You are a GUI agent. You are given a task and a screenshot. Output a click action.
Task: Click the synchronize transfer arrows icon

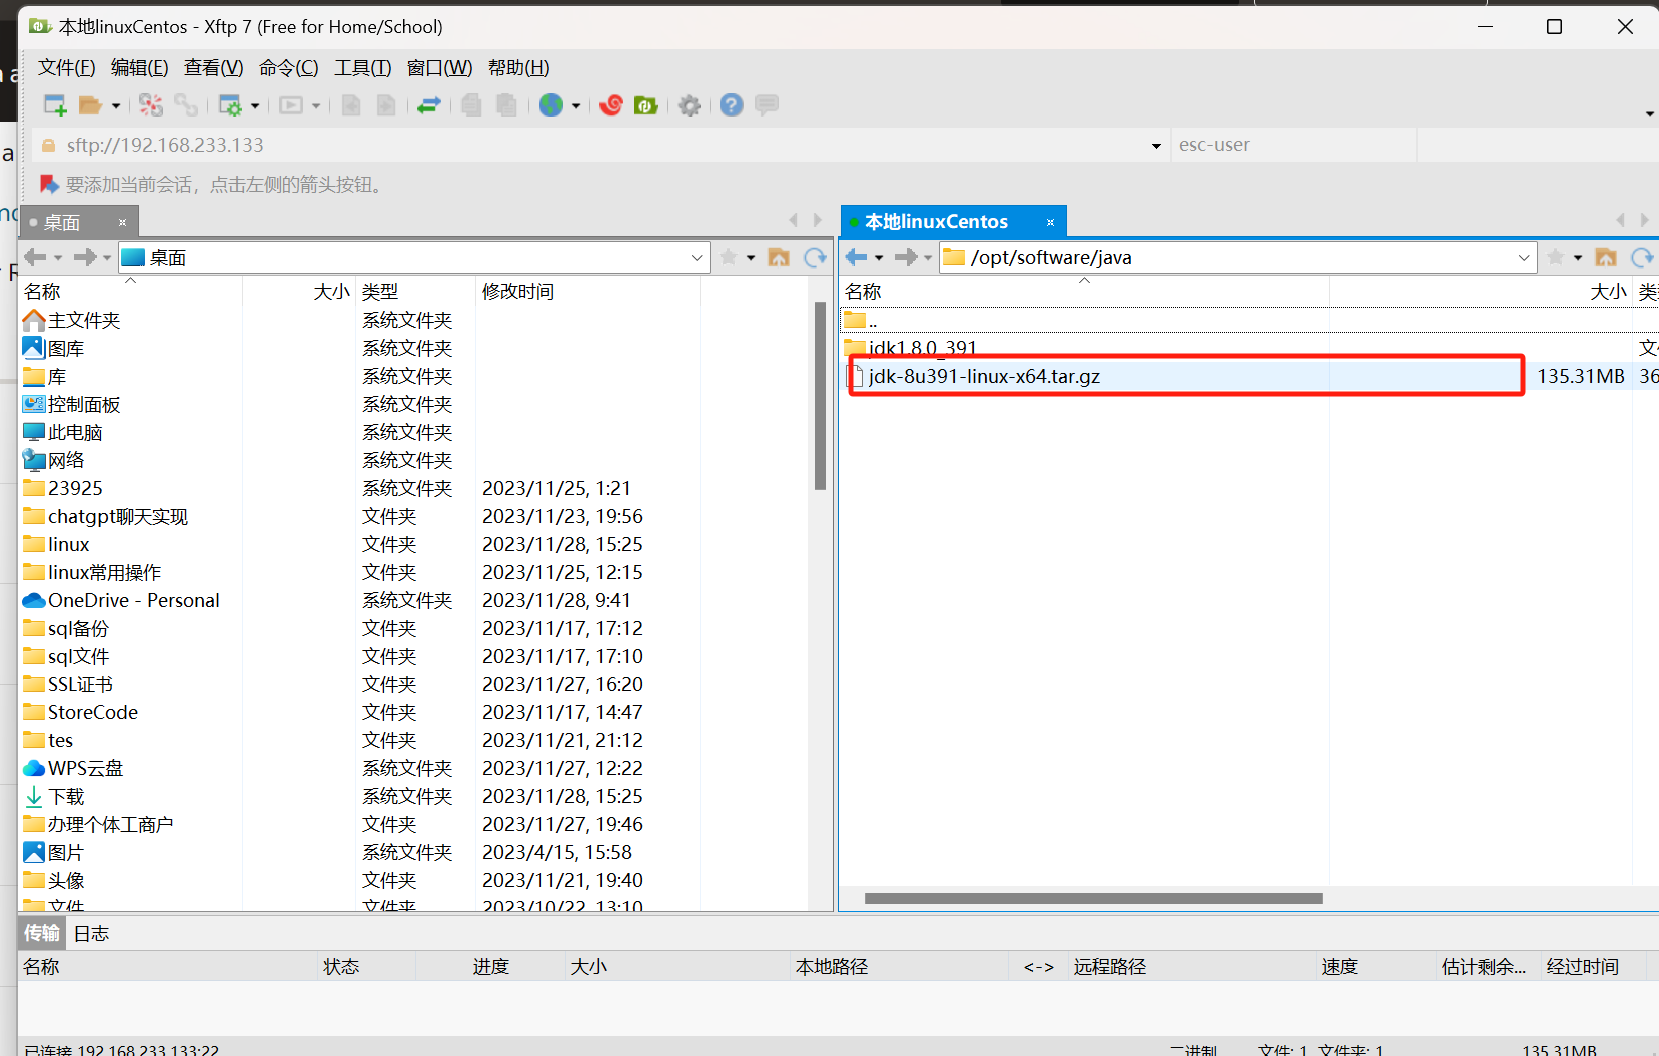pos(429,105)
